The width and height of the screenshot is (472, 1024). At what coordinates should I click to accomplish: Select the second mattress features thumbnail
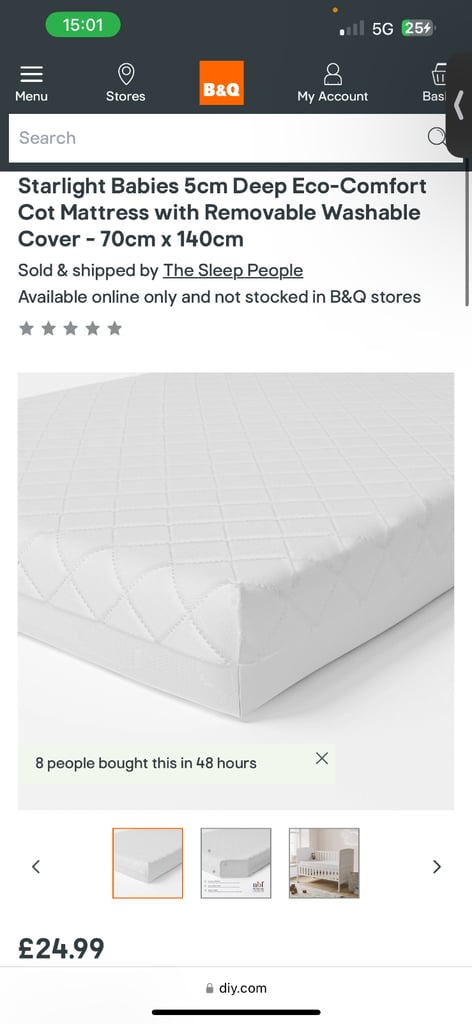236,863
